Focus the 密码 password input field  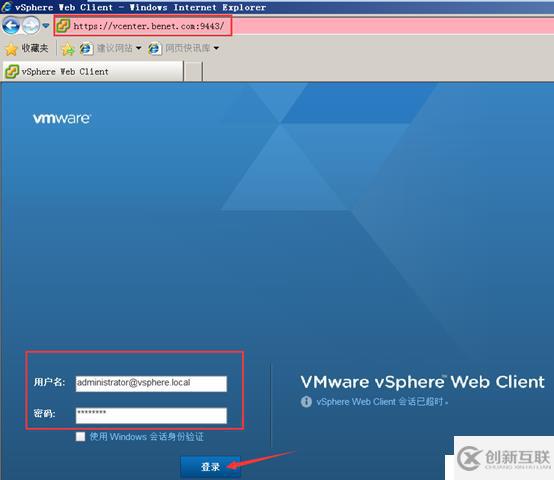pyautogui.click(x=151, y=416)
